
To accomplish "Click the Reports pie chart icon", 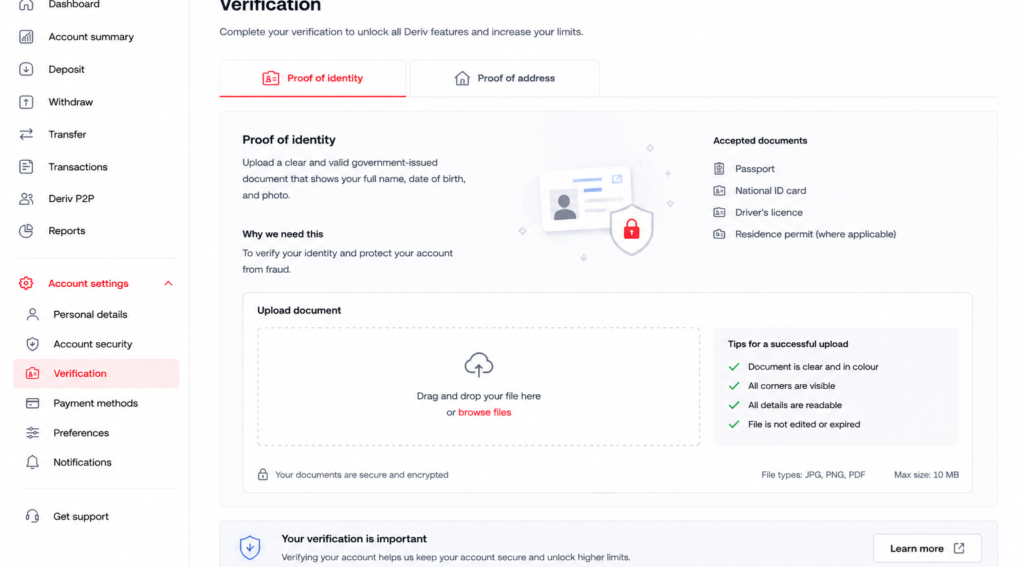I will 26,231.
